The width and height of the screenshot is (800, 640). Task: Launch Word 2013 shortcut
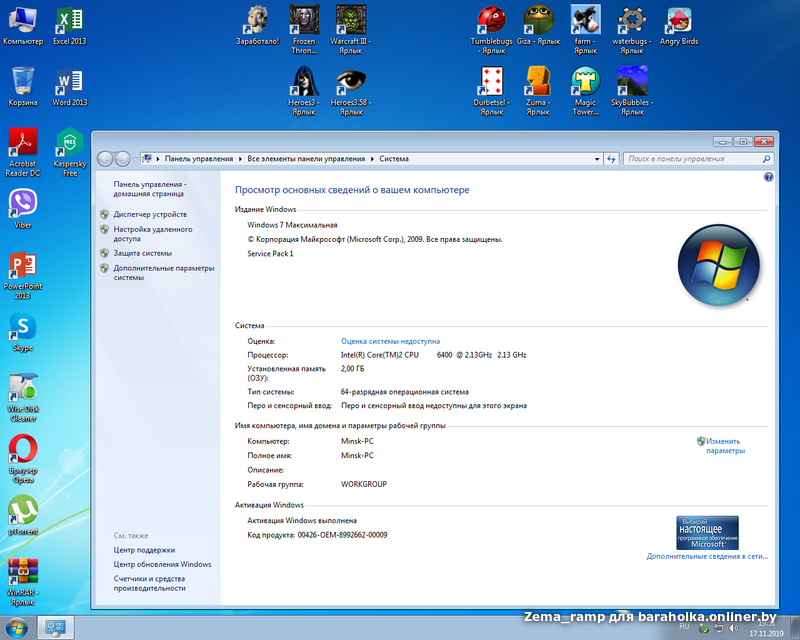[69, 87]
